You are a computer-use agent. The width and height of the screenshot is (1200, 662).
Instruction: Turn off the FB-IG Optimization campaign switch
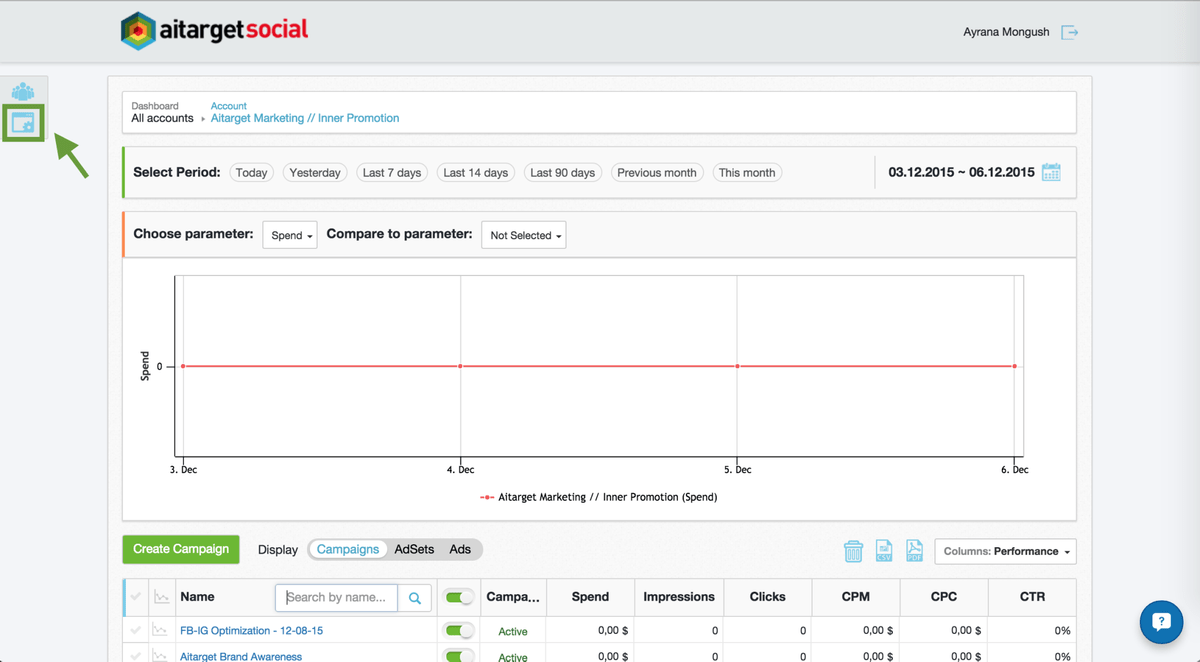[x=459, y=631]
